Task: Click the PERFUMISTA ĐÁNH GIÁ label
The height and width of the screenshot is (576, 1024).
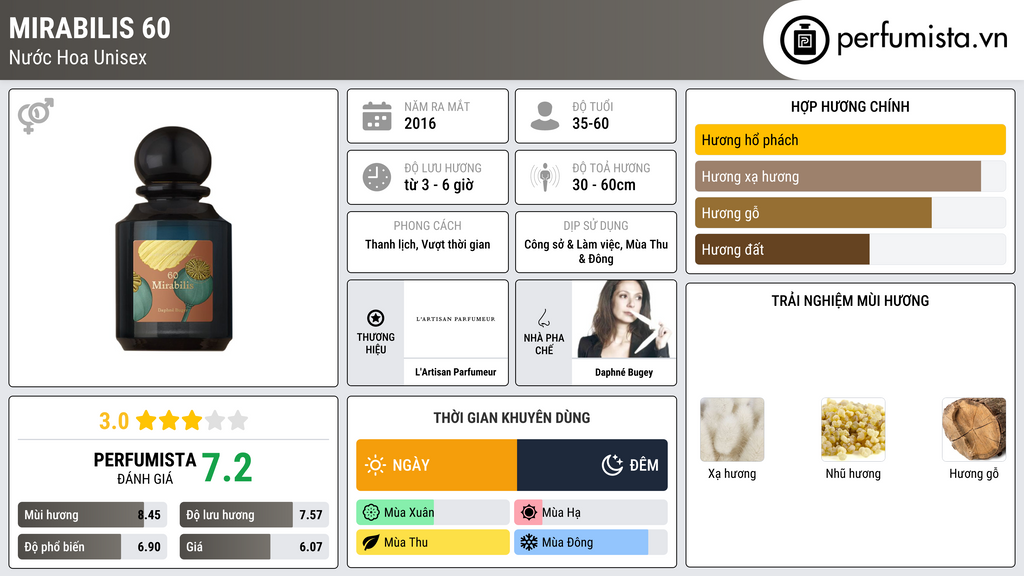Action: (145, 468)
